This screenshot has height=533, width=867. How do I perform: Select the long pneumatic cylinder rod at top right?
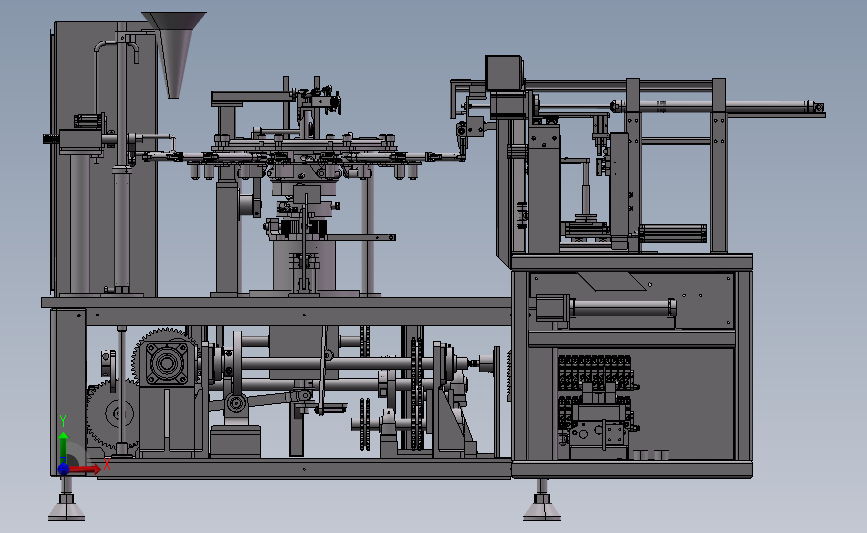click(718, 106)
